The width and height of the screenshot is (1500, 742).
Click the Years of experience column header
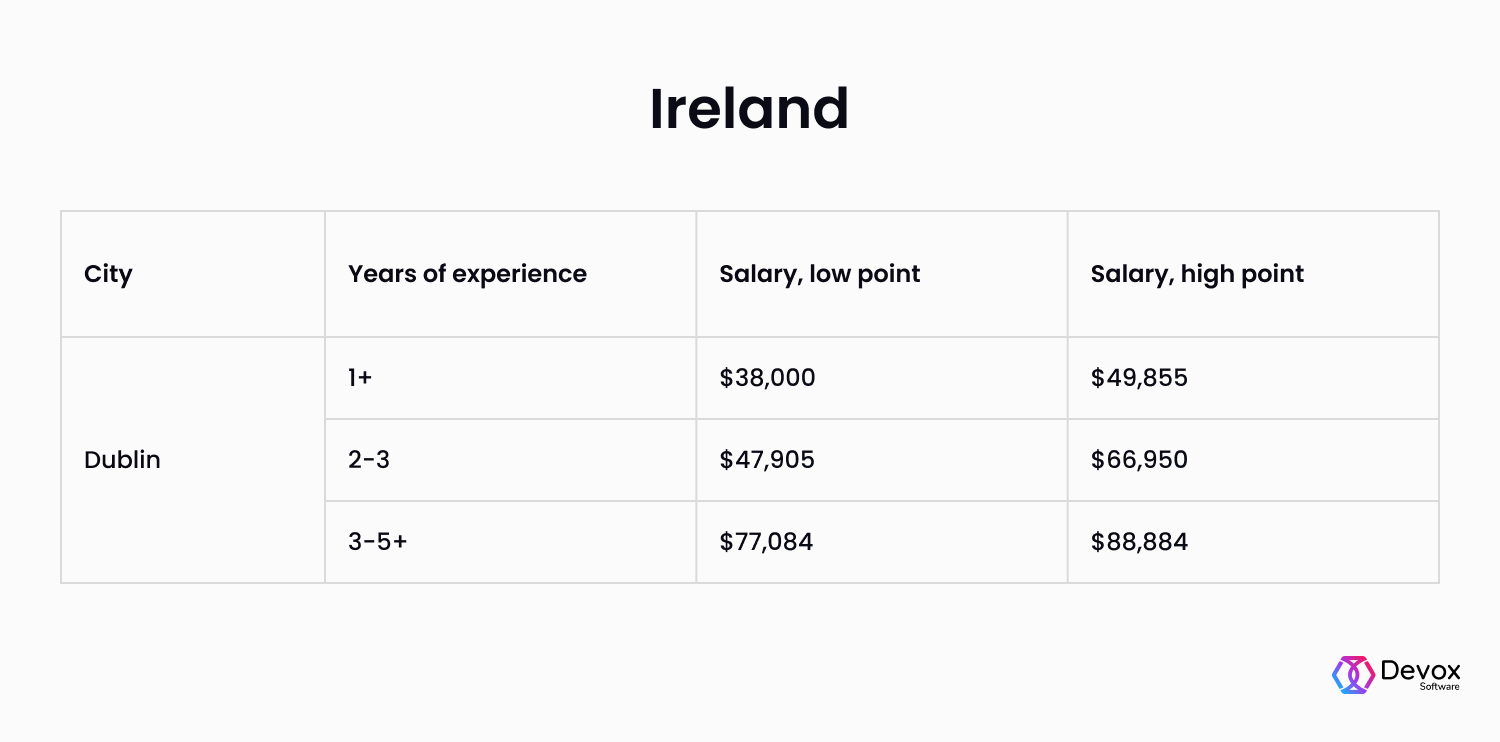pyautogui.click(x=467, y=274)
